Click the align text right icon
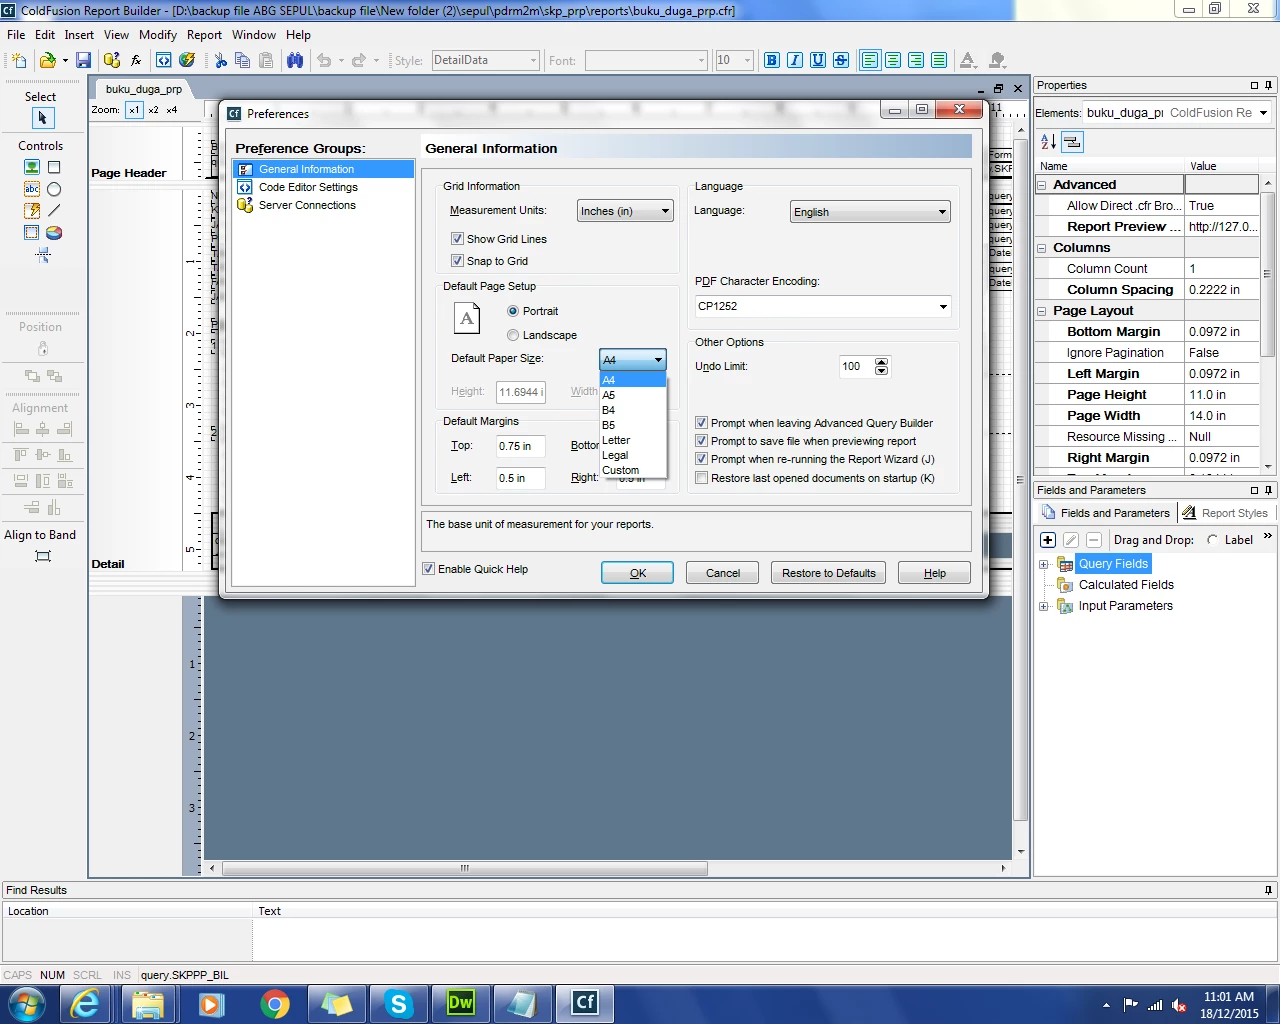Screen dimensions: 1280x1024 [x=916, y=60]
